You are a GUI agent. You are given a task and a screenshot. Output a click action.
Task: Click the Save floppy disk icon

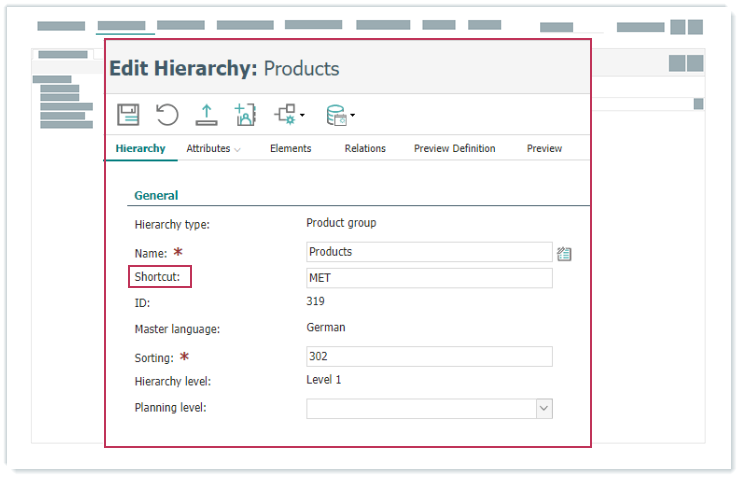pyautogui.click(x=128, y=114)
